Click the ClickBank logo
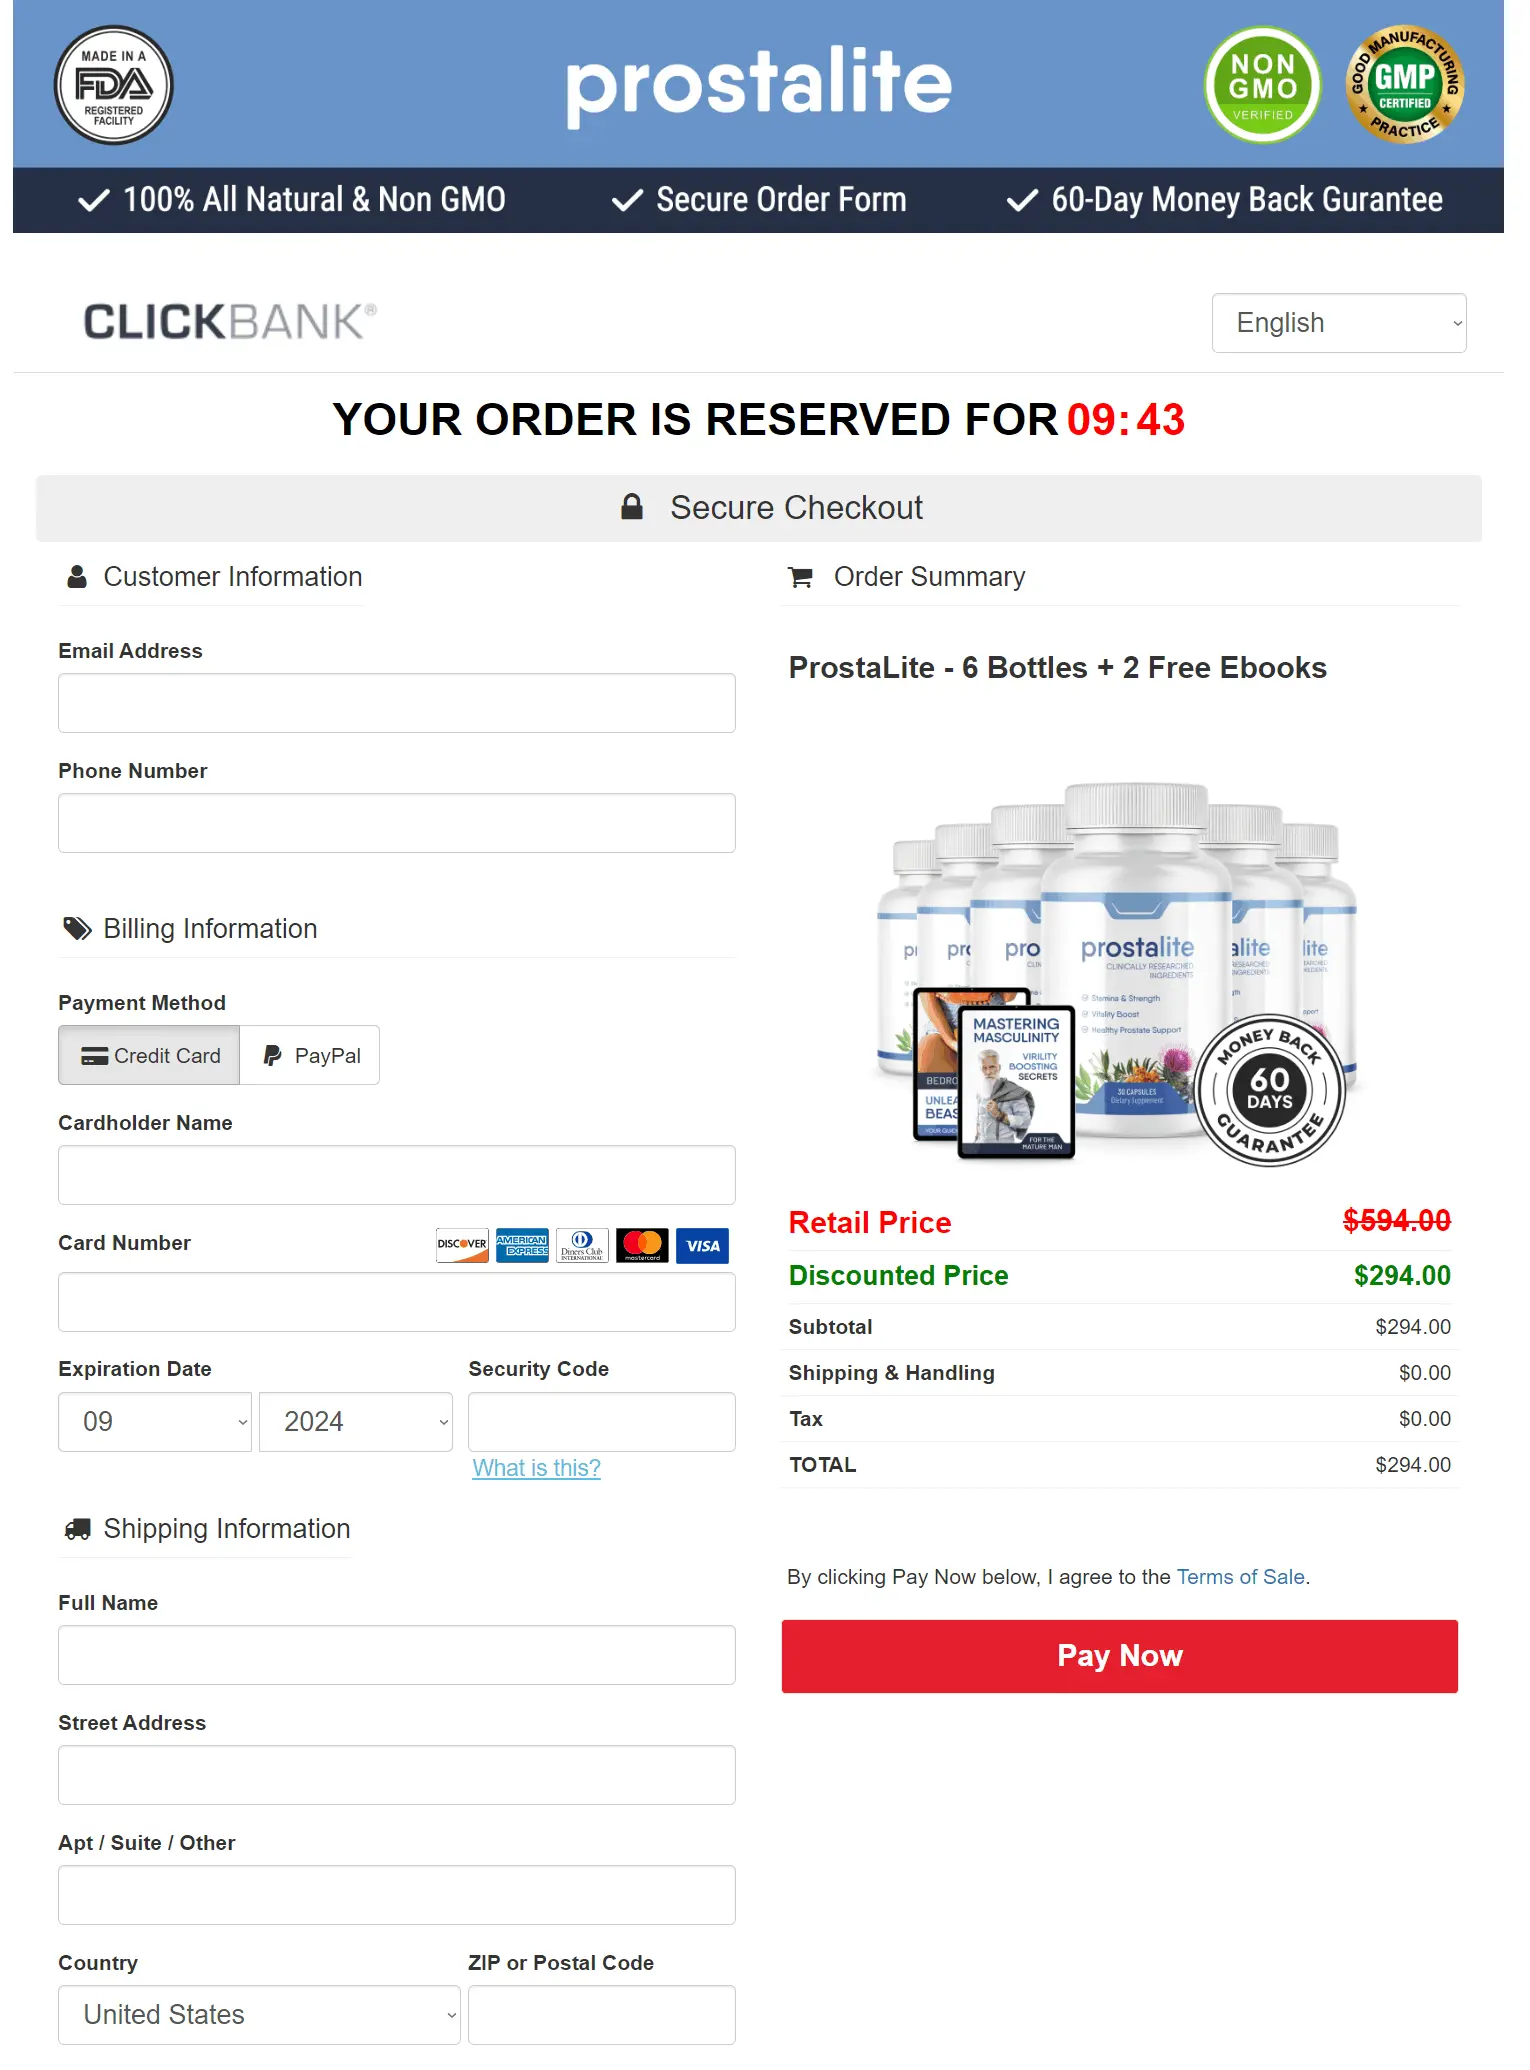The image size is (1530, 2070). click(230, 322)
